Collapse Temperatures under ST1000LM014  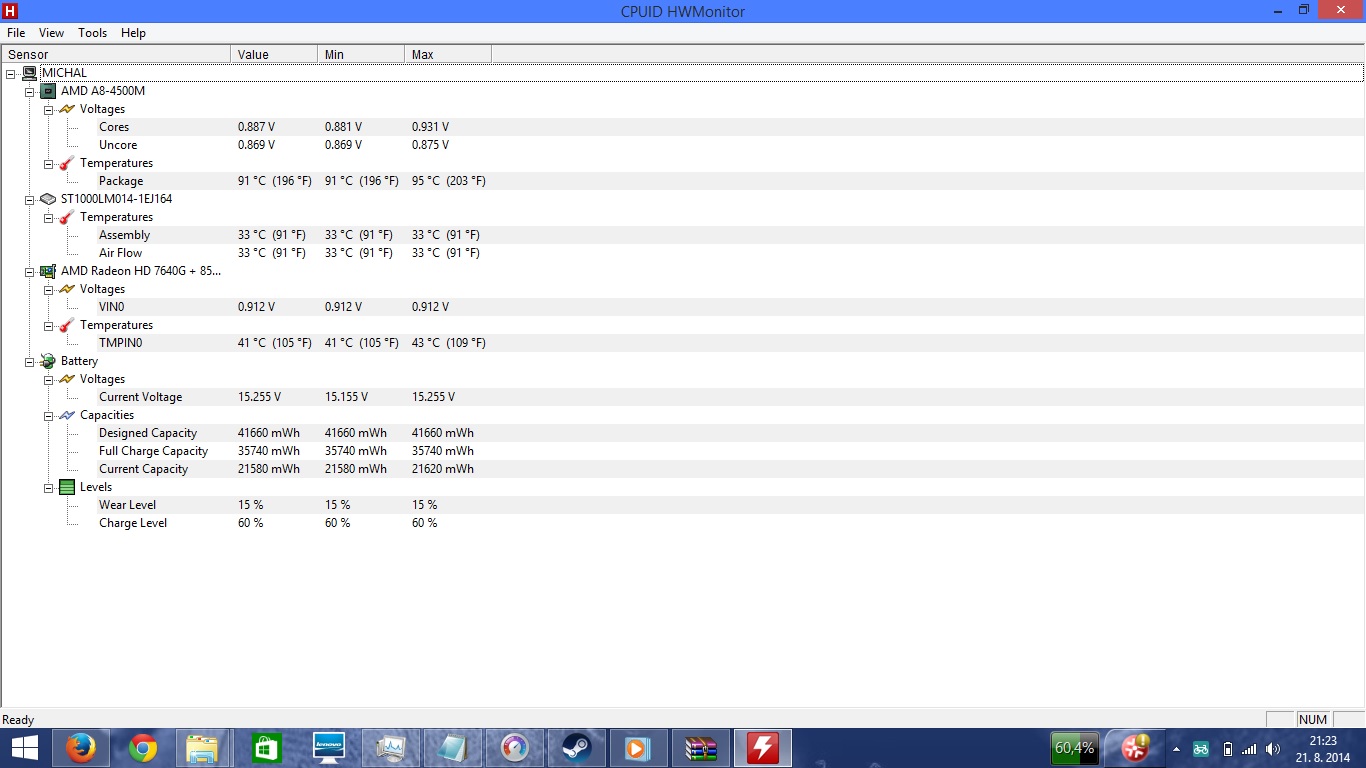coord(48,217)
